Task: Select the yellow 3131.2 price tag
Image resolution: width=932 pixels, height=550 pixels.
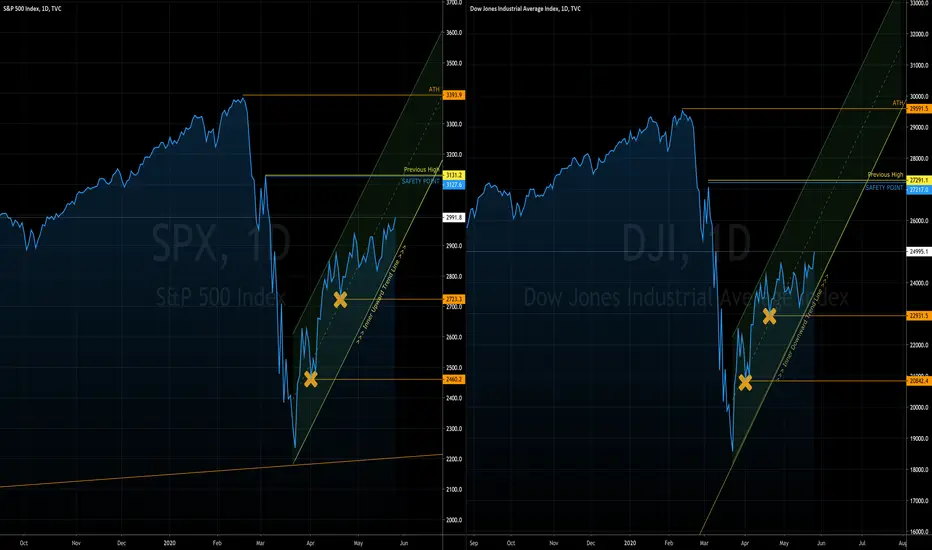Action: tap(454, 175)
